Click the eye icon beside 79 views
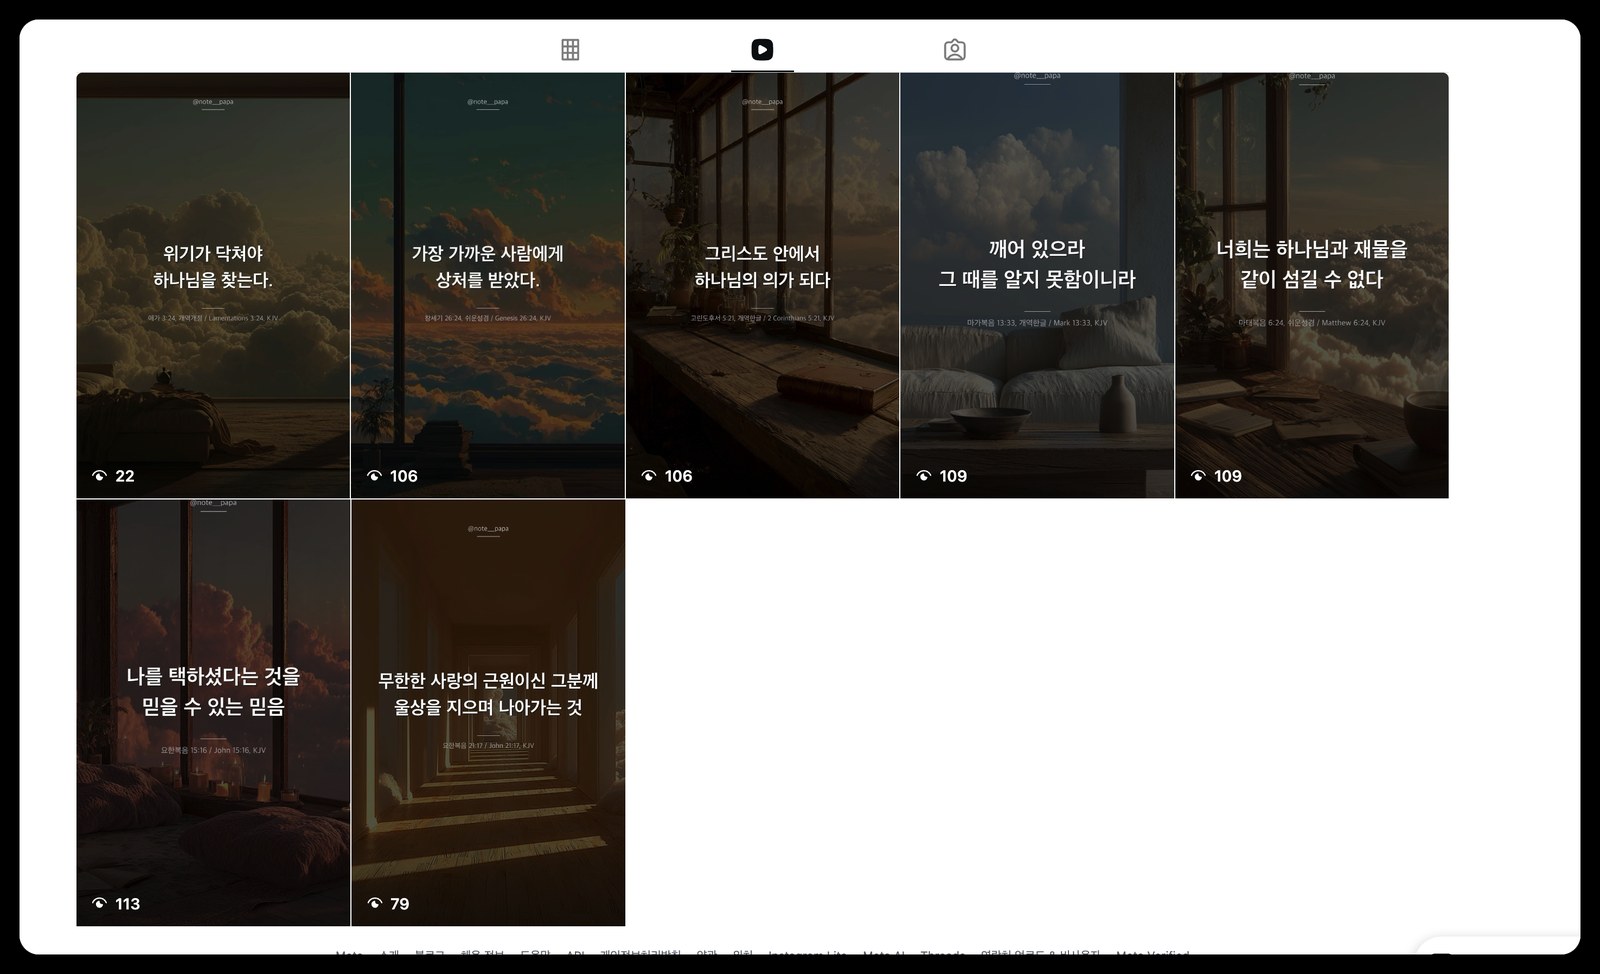This screenshot has width=1600, height=974. (374, 904)
